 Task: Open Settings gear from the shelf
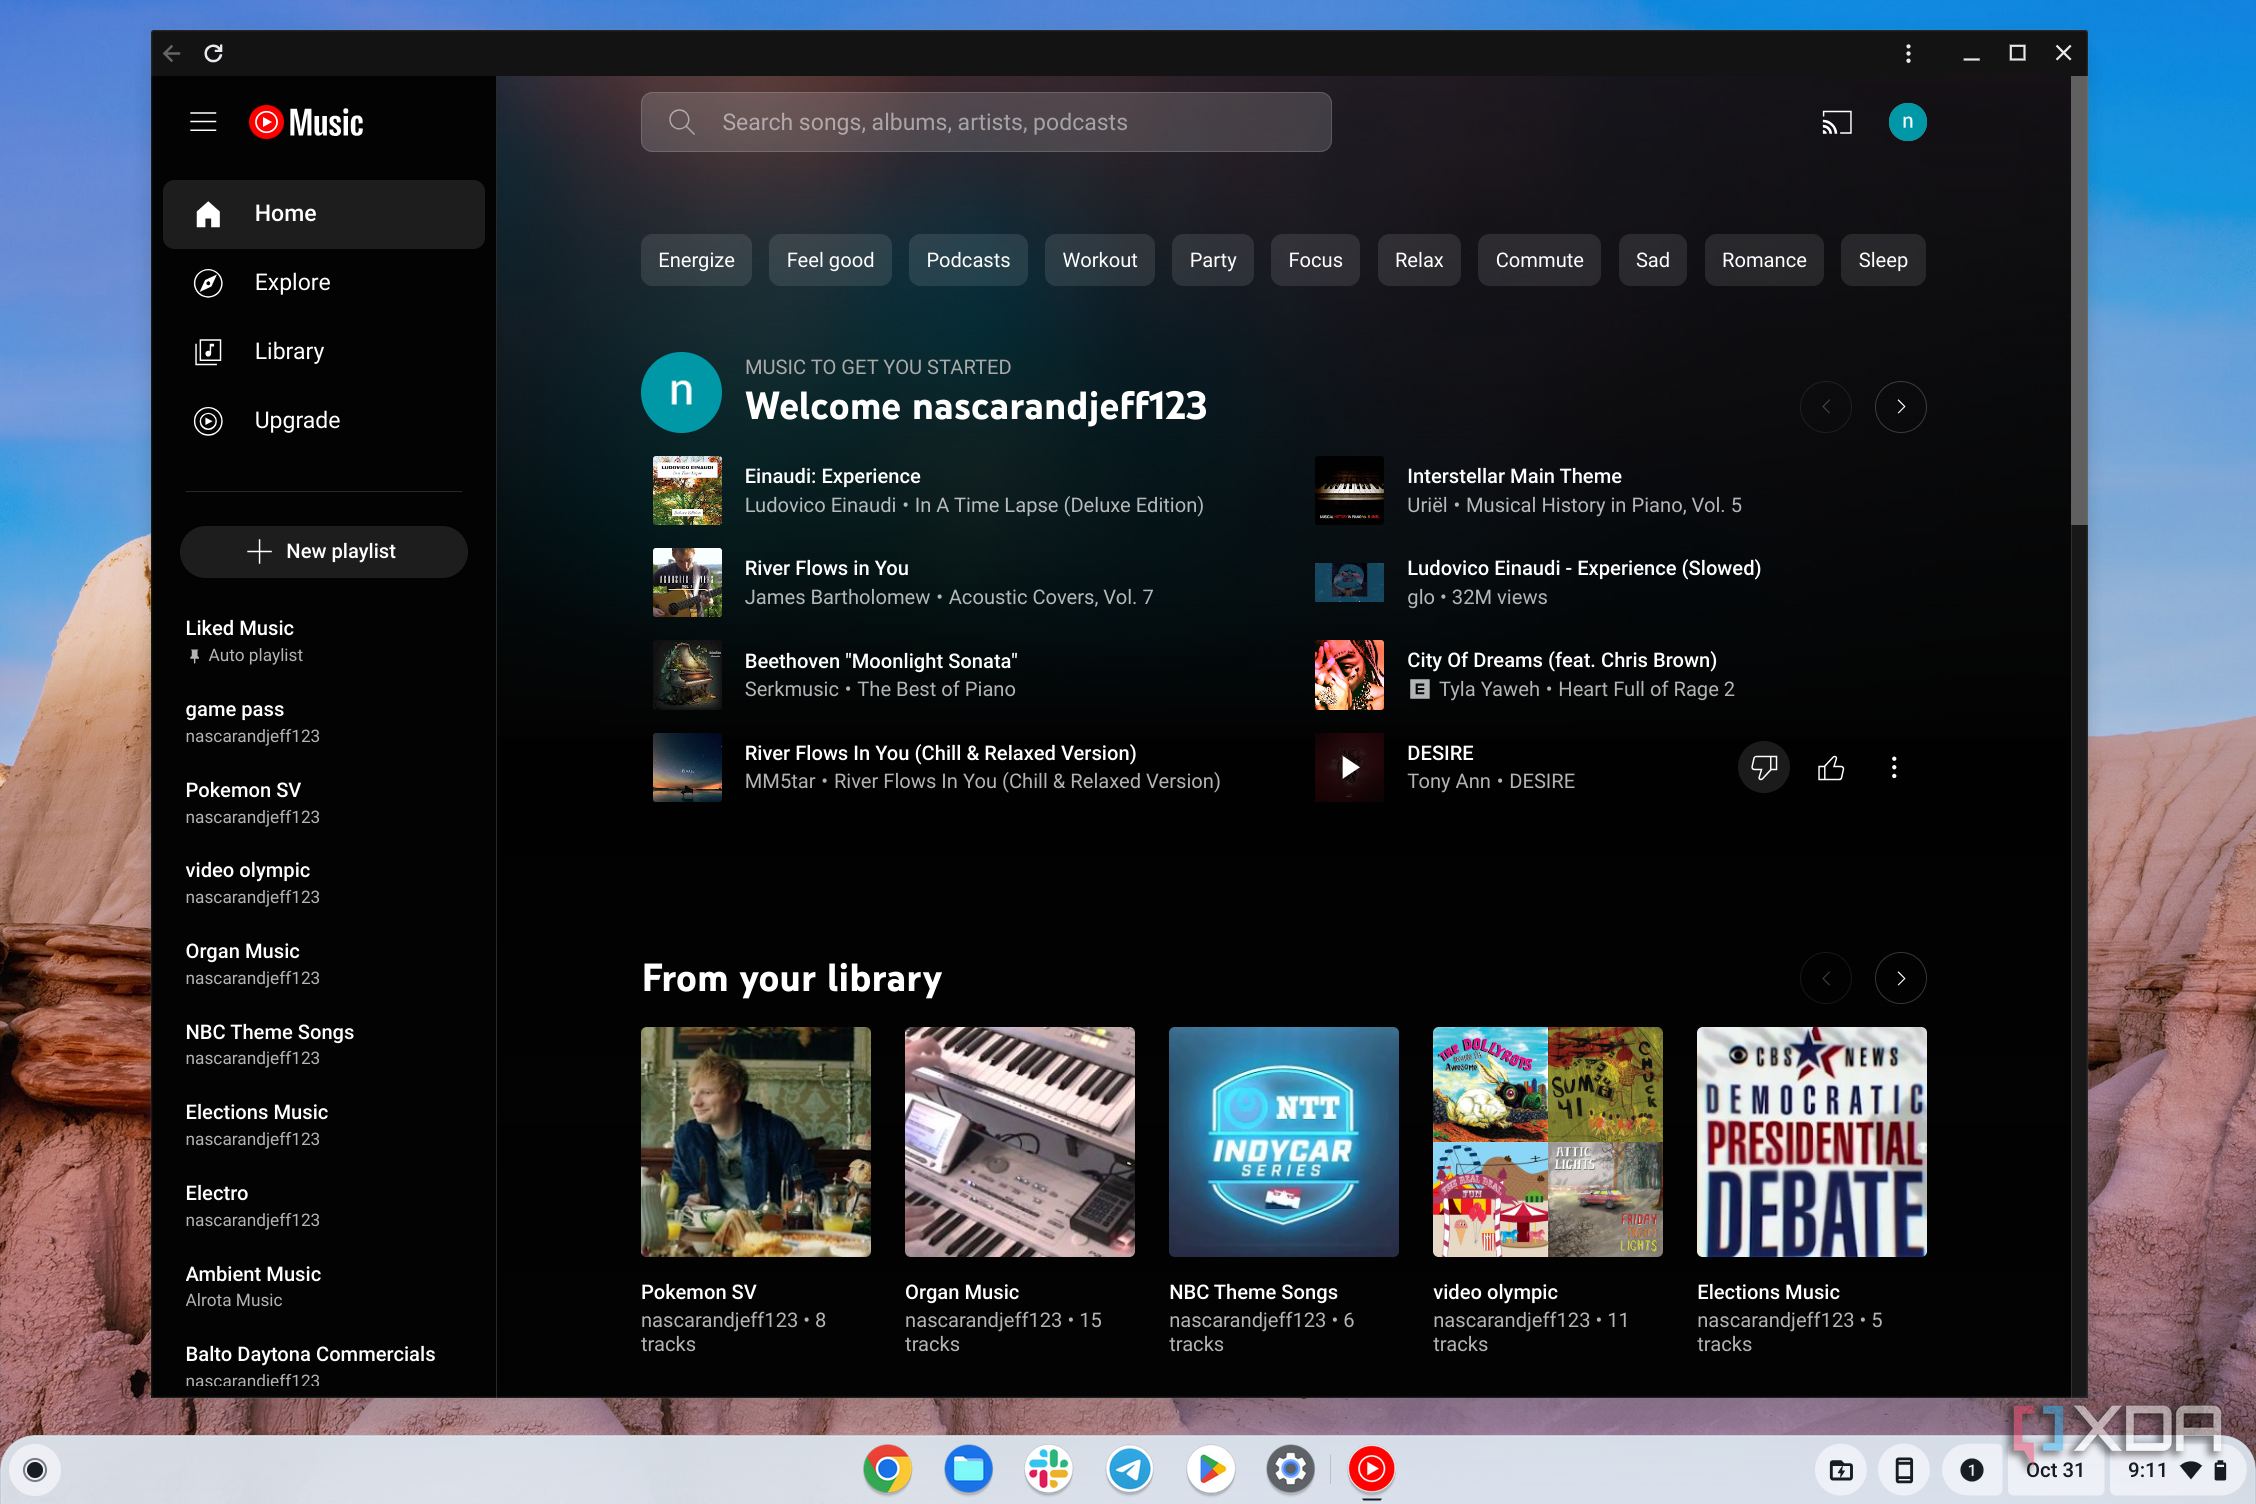click(1291, 1469)
